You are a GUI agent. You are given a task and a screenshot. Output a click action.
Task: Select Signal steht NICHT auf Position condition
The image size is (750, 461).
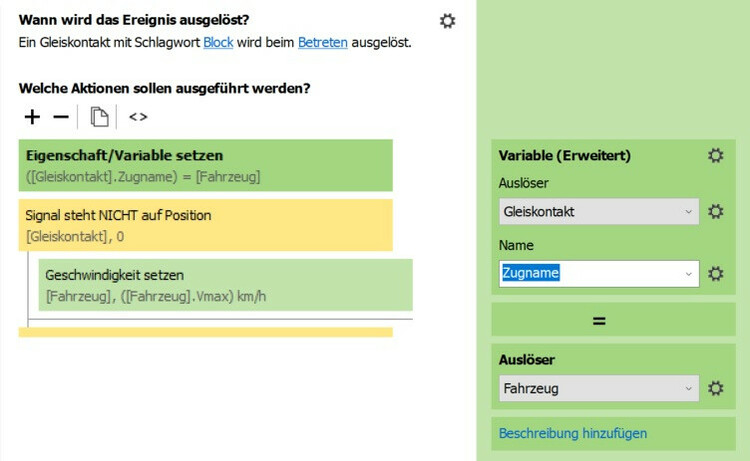pyautogui.click(x=205, y=225)
